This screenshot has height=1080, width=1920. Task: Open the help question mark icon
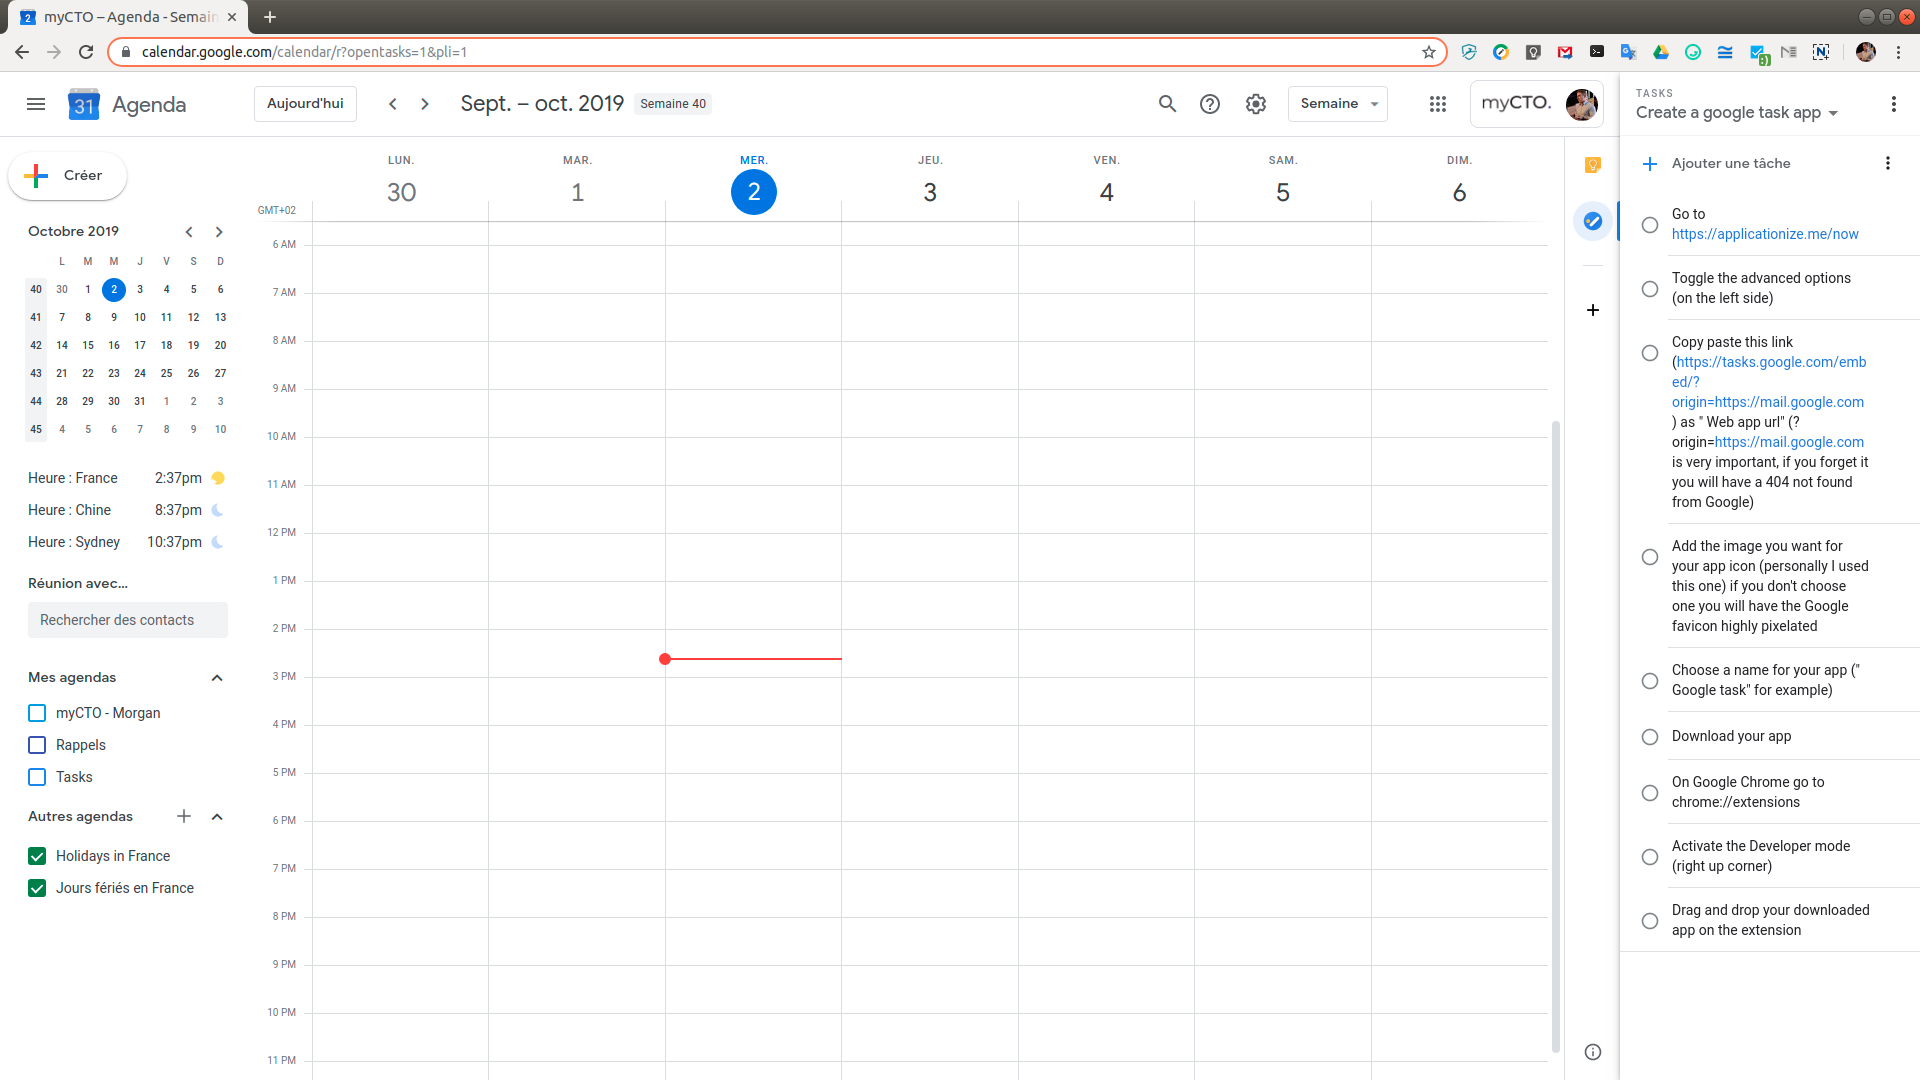tap(1210, 104)
